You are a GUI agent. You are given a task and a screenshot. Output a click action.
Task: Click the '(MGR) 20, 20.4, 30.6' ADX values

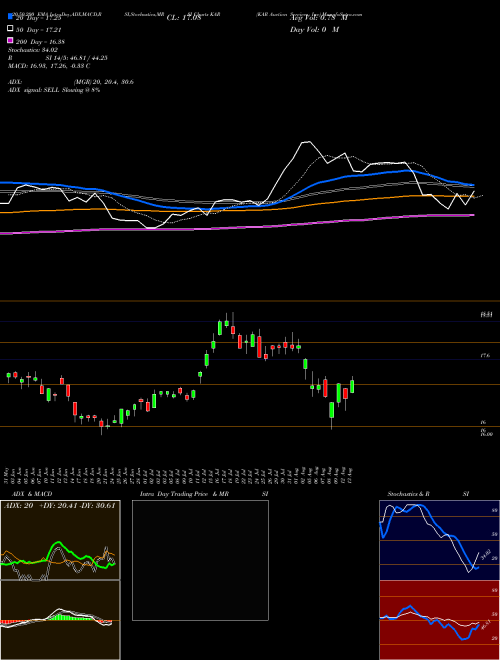(104, 82)
